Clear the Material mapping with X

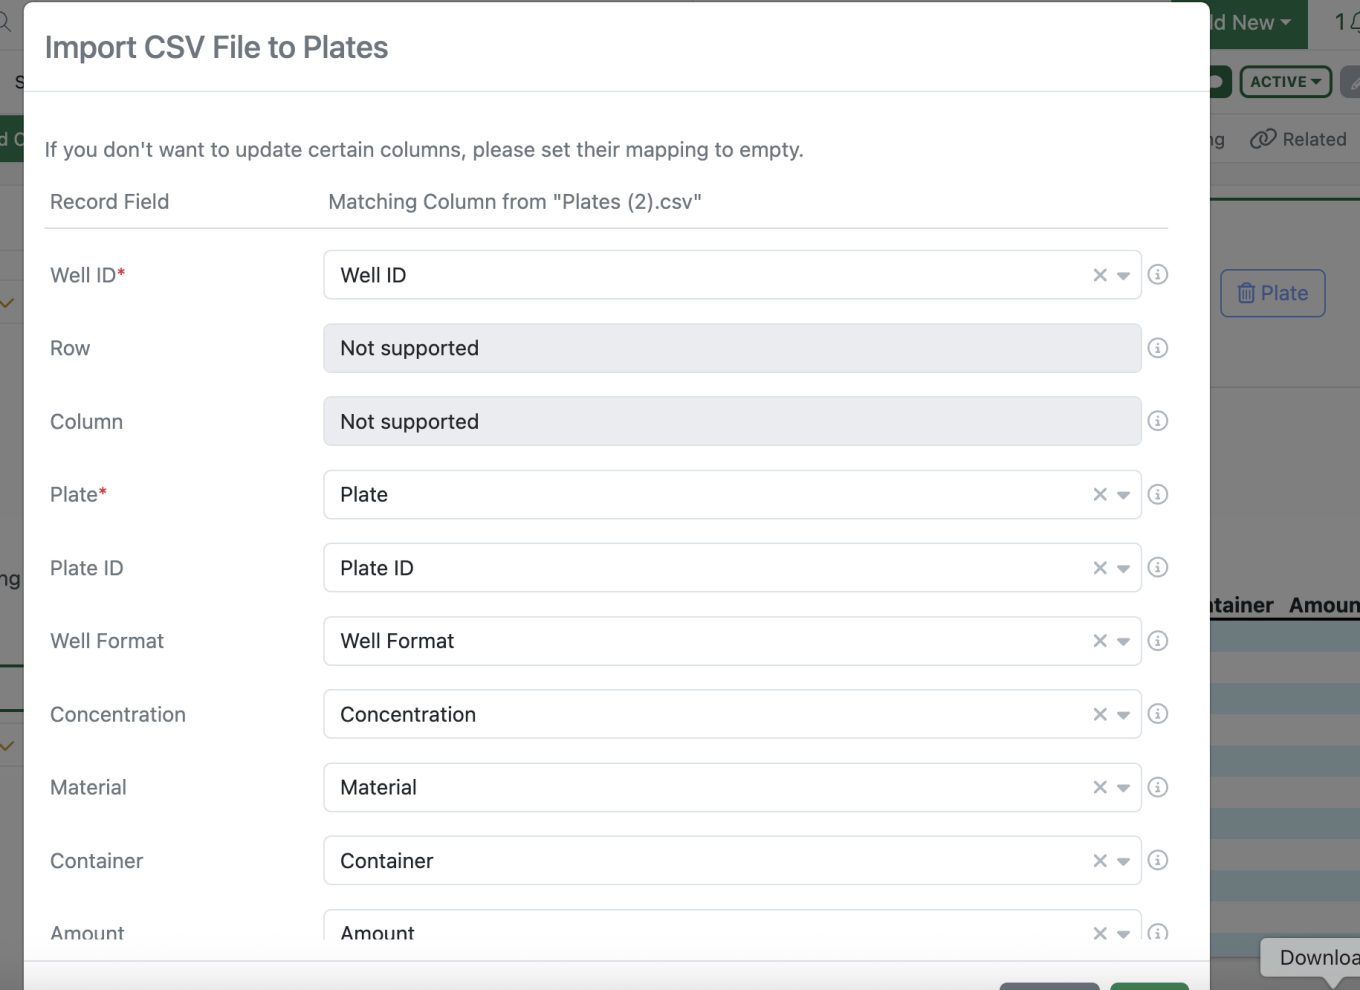tap(1099, 788)
